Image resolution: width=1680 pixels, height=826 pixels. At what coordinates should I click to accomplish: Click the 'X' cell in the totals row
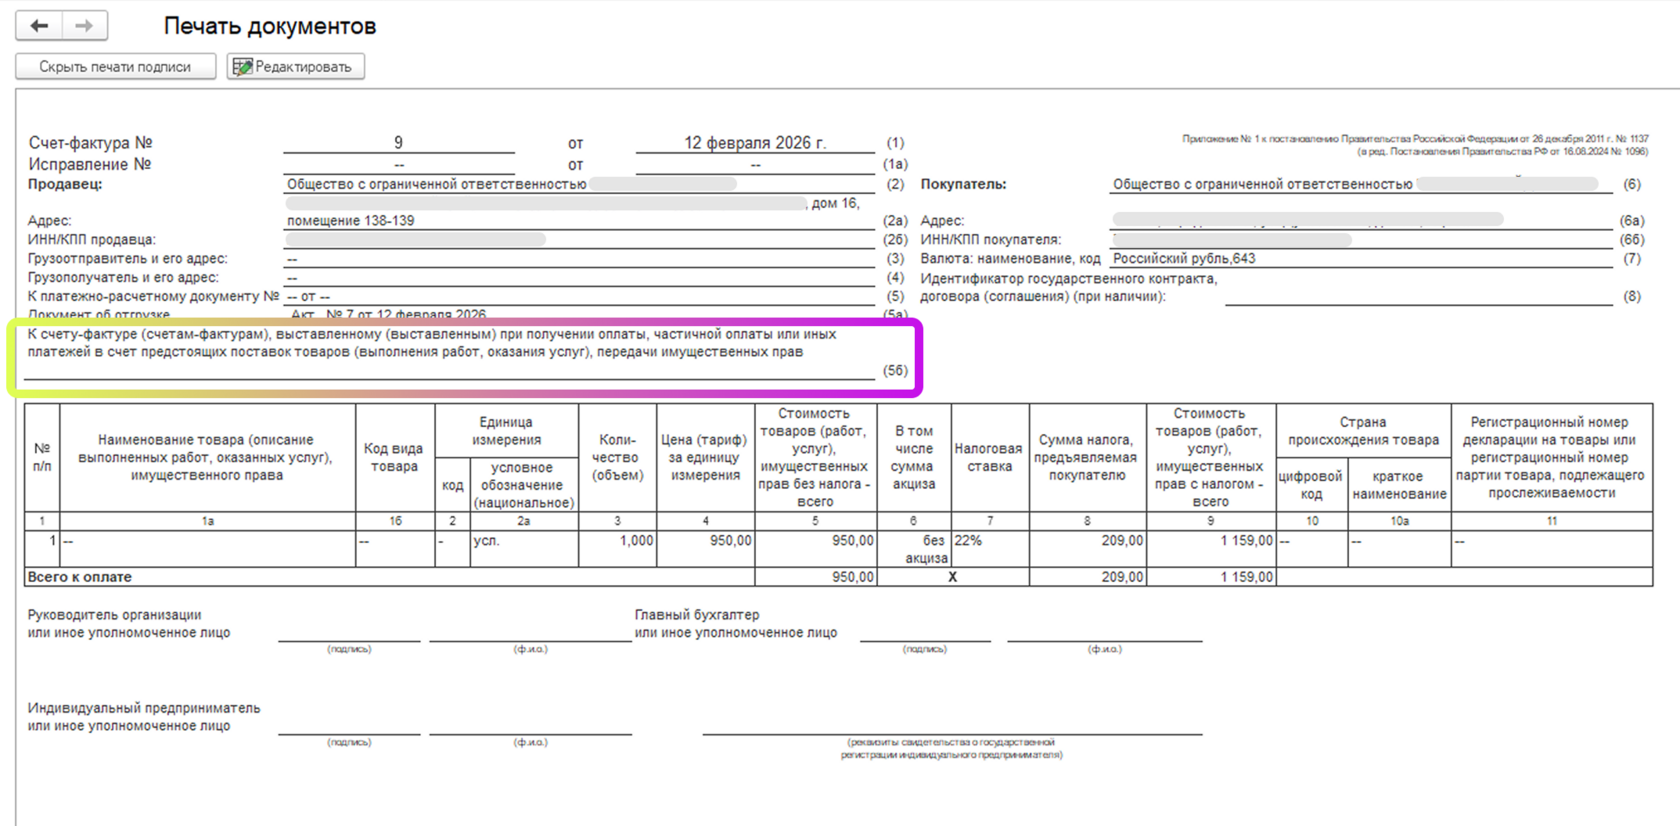(x=952, y=577)
